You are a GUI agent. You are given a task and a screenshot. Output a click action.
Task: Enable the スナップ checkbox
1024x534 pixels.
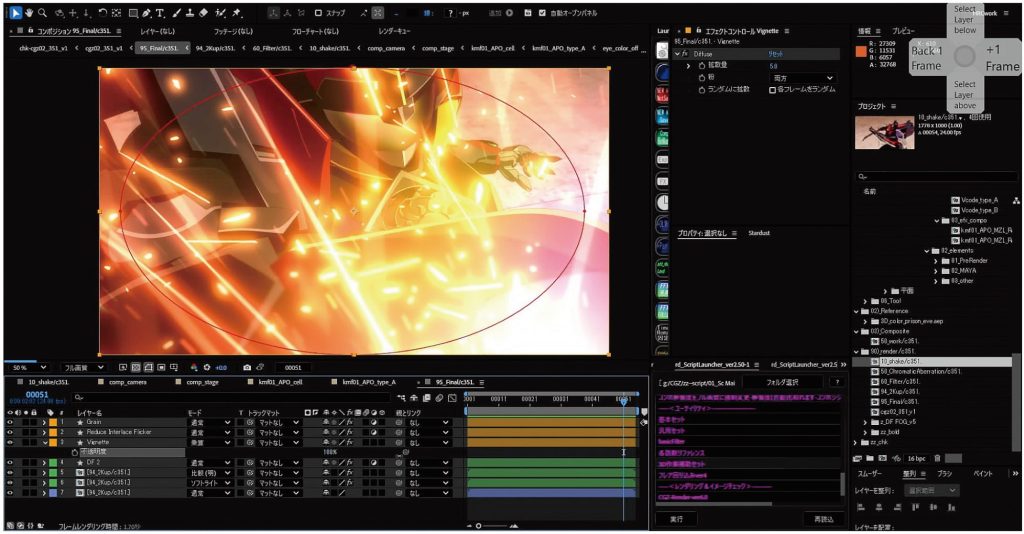tap(318, 12)
